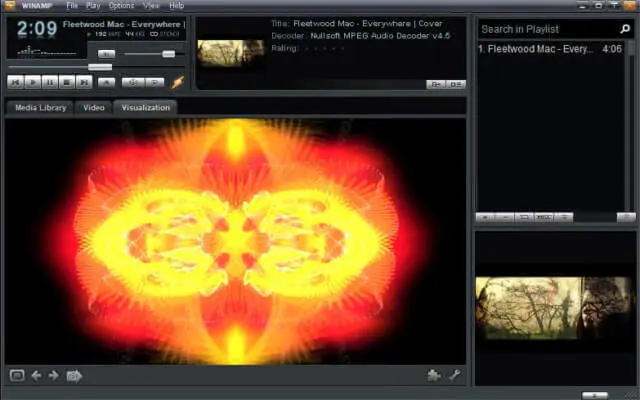Click the Decoder Nullsoft MPEG Audio line
Viewport: 640px width, 400px height.
(x=360, y=36)
